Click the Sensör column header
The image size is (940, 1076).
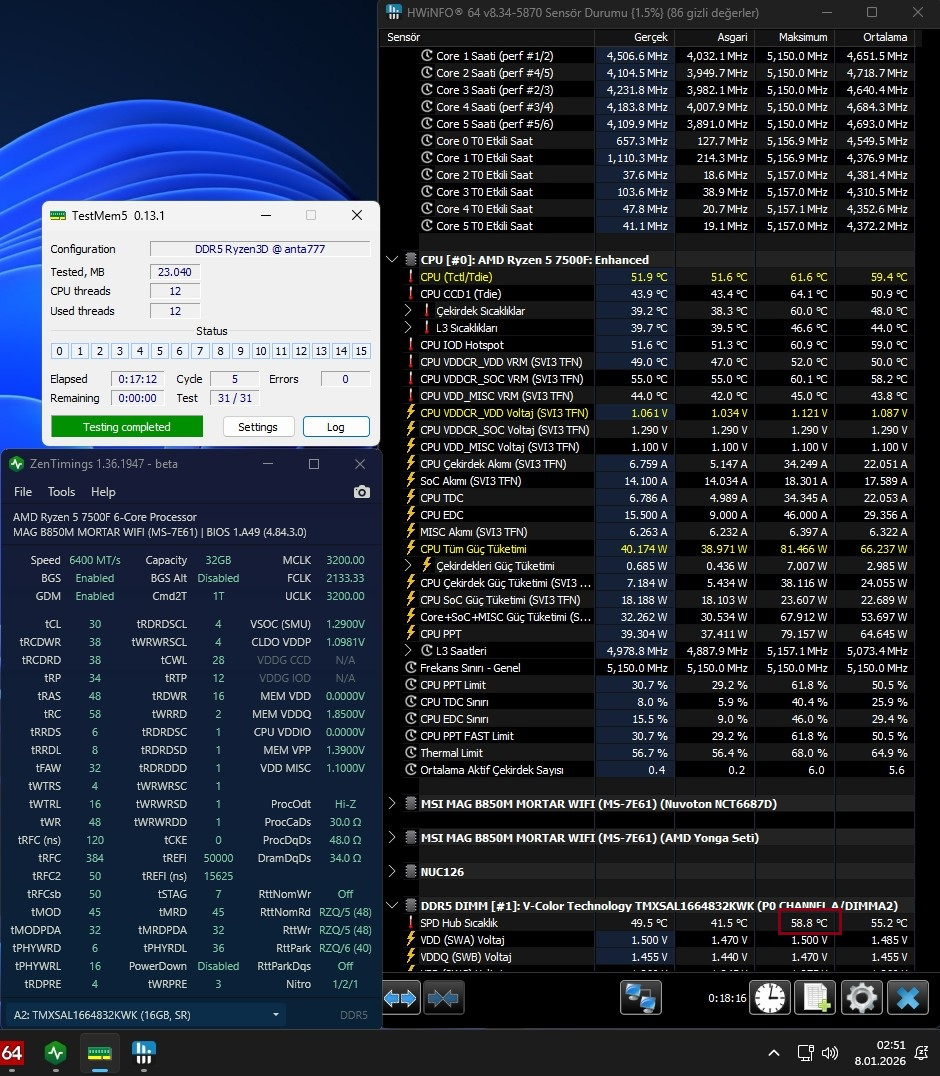[x=487, y=37]
